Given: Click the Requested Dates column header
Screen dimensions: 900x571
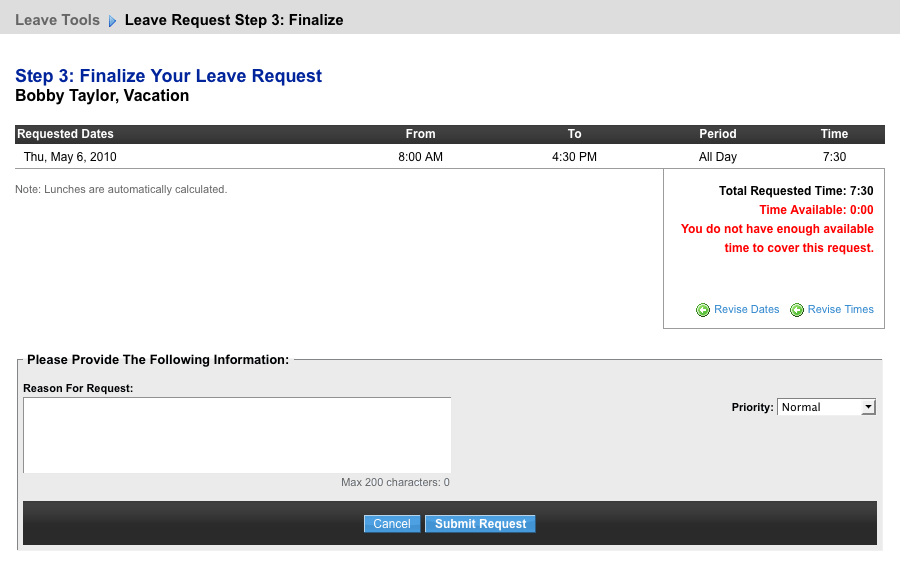Looking at the screenshot, I should point(65,134).
